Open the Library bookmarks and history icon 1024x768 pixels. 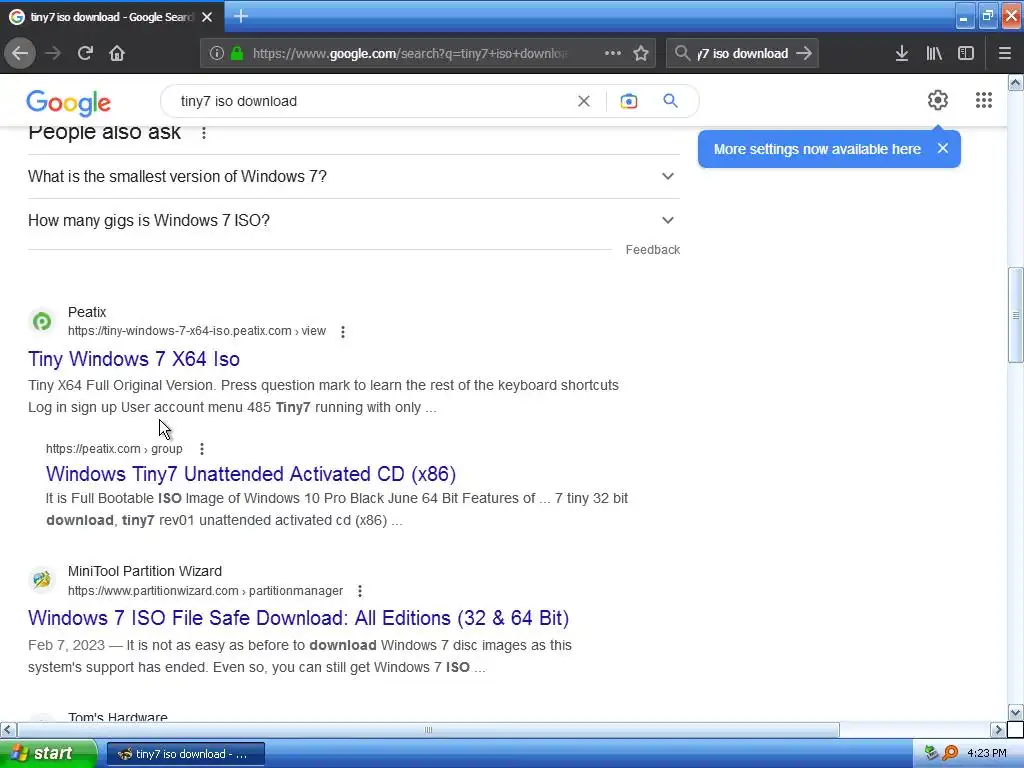[x=934, y=53]
